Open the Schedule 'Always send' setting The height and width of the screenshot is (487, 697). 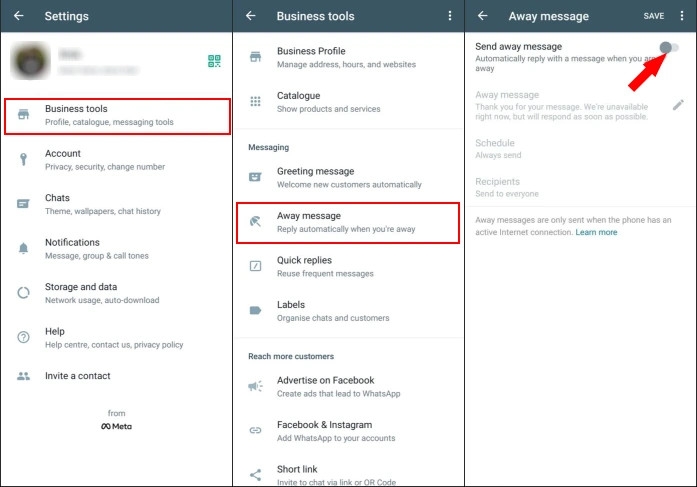coord(581,148)
